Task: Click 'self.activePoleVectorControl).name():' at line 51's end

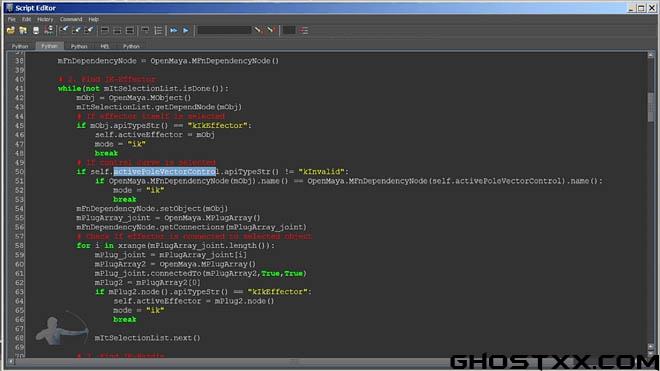Action: tap(517, 181)
